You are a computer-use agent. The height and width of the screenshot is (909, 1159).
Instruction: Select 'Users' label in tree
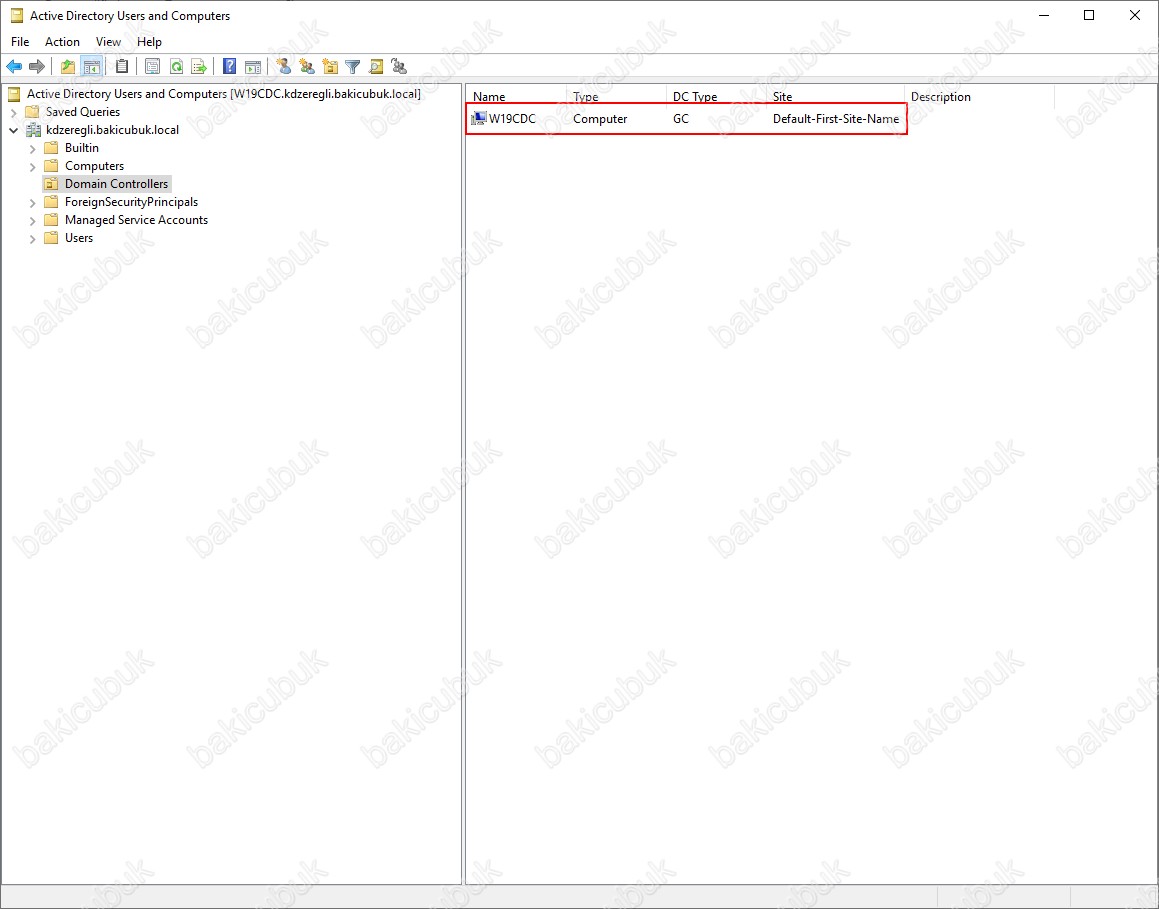78,238
